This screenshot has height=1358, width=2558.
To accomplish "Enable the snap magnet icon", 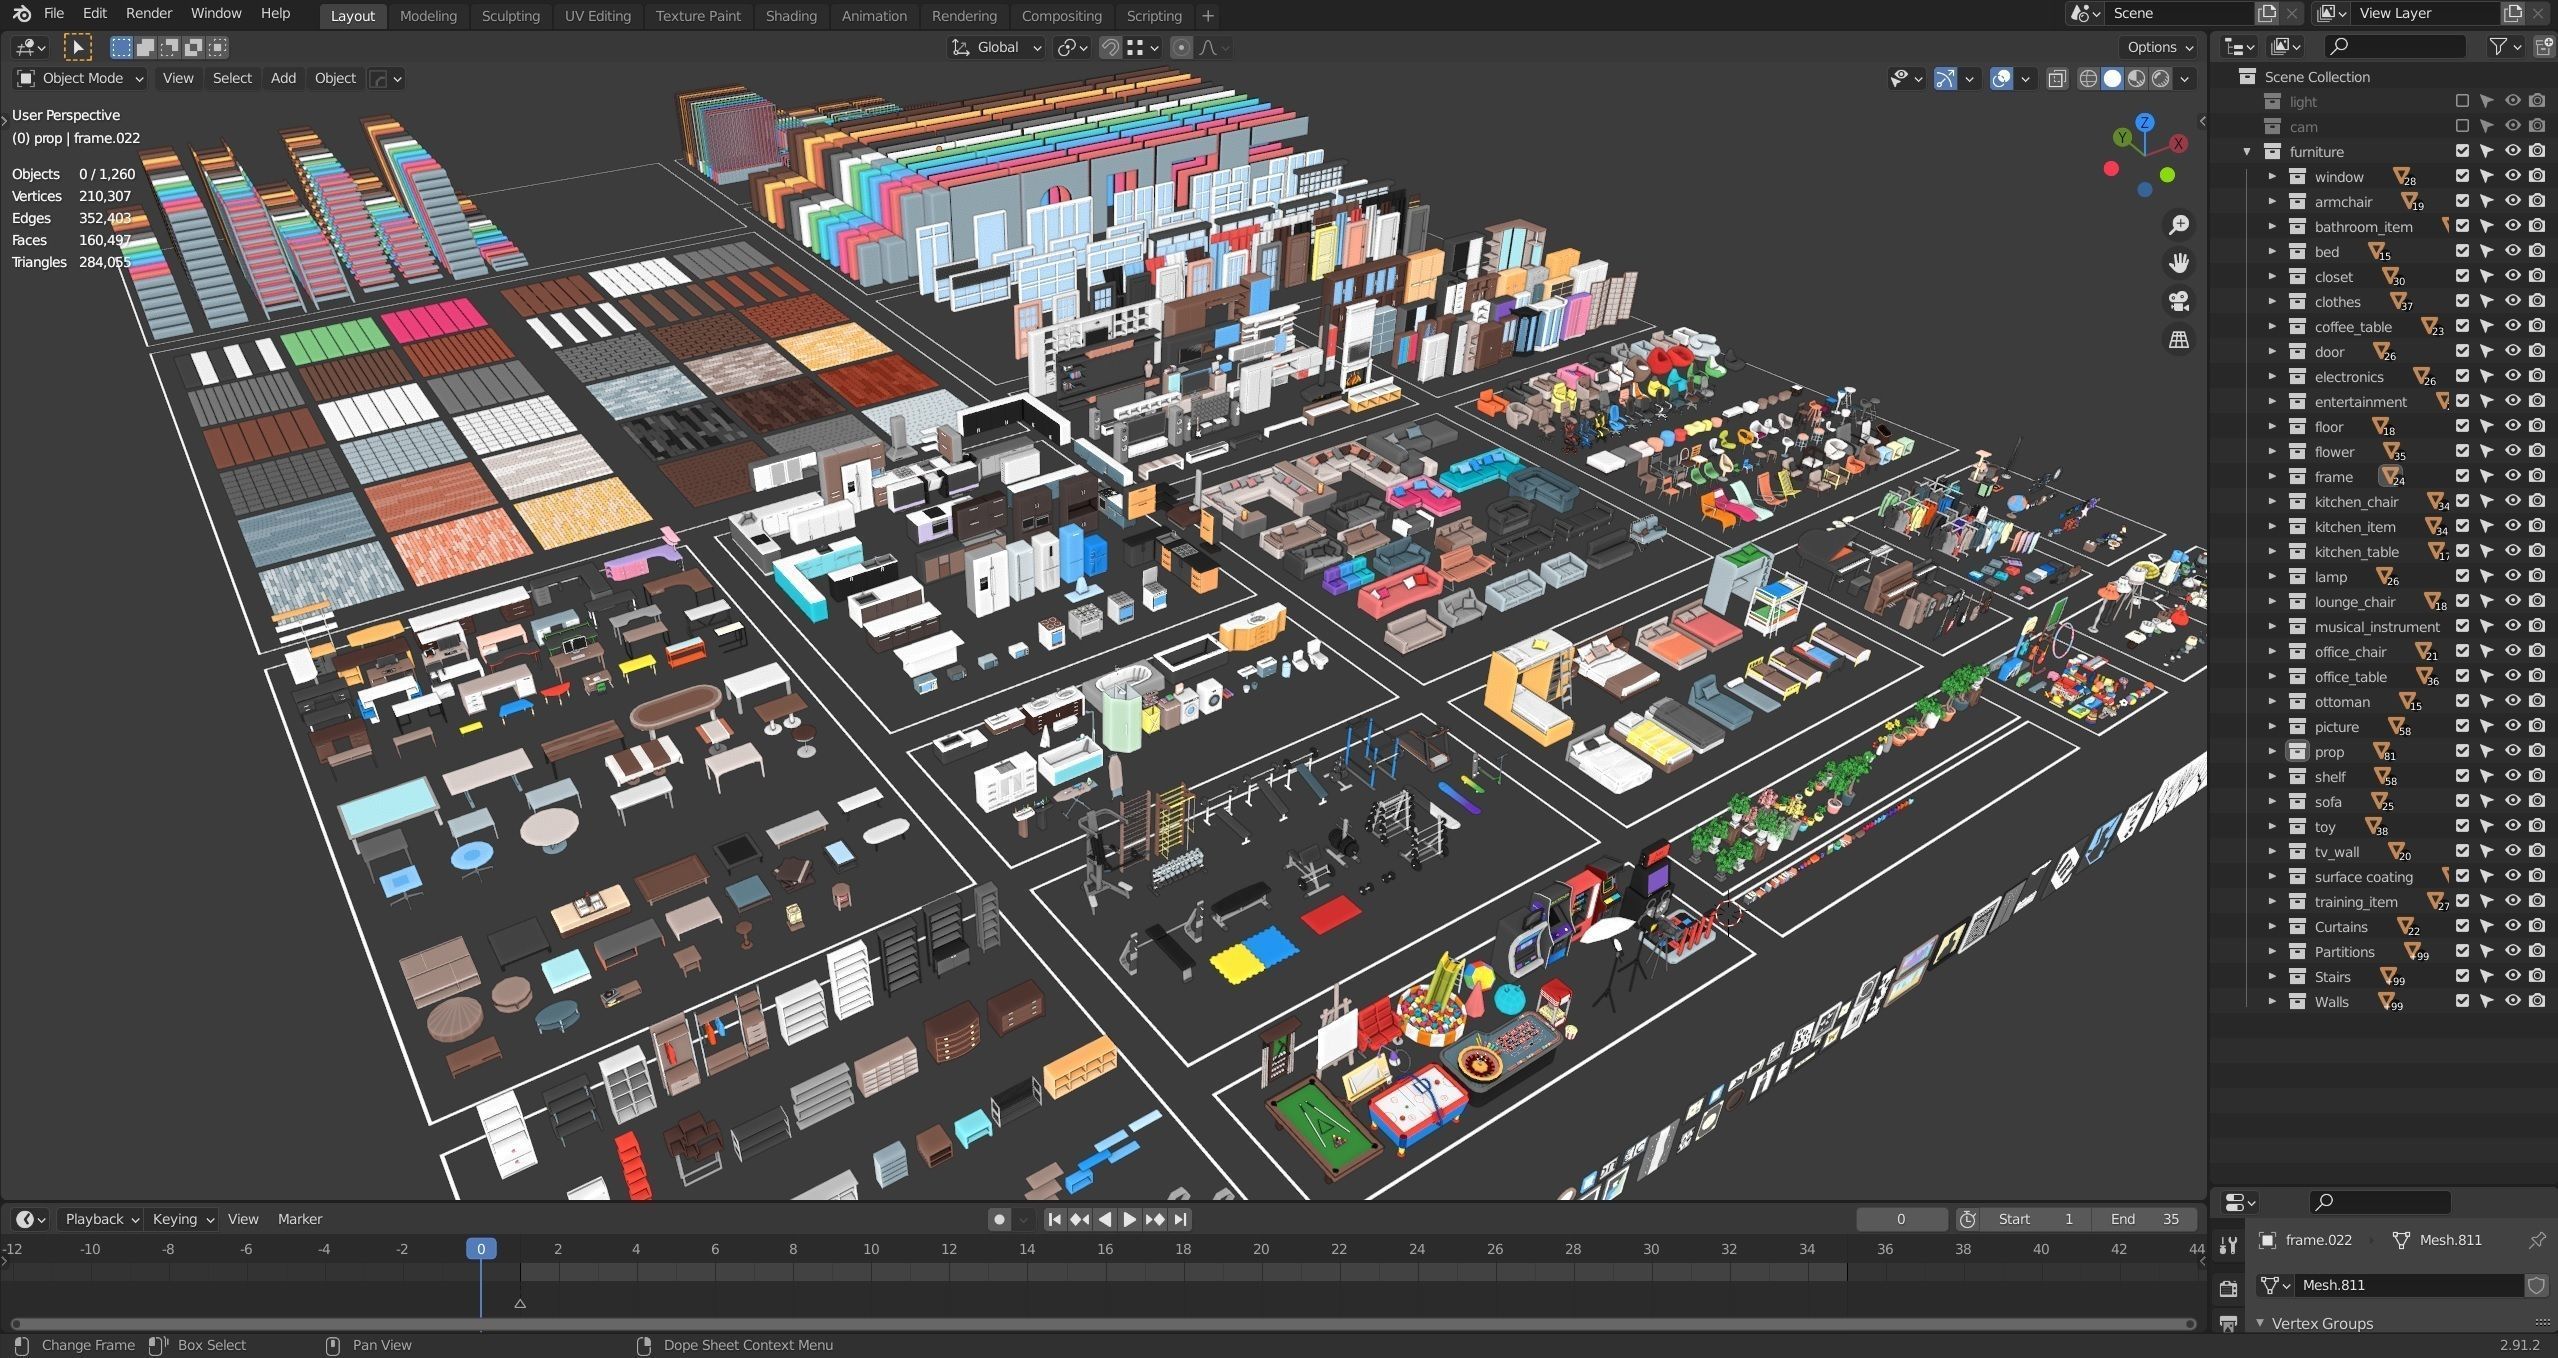I will (1109, 47).
